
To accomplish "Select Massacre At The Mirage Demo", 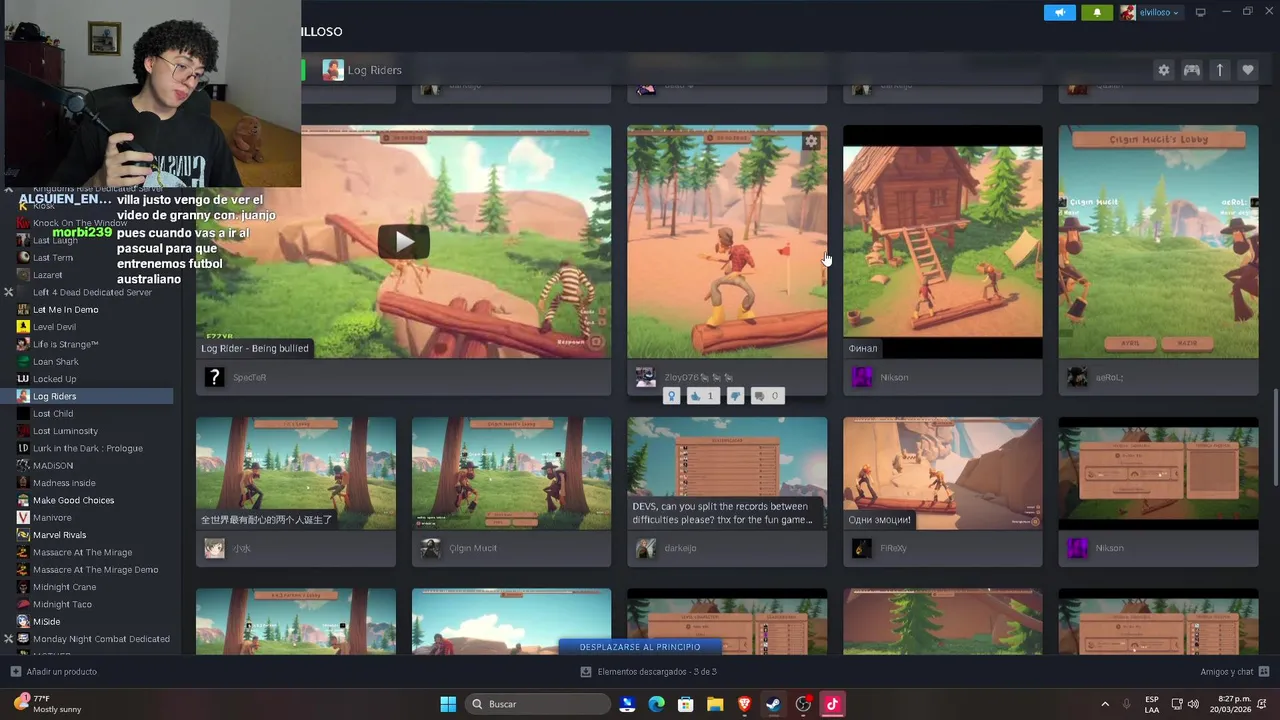I will (x=94, y=570).
